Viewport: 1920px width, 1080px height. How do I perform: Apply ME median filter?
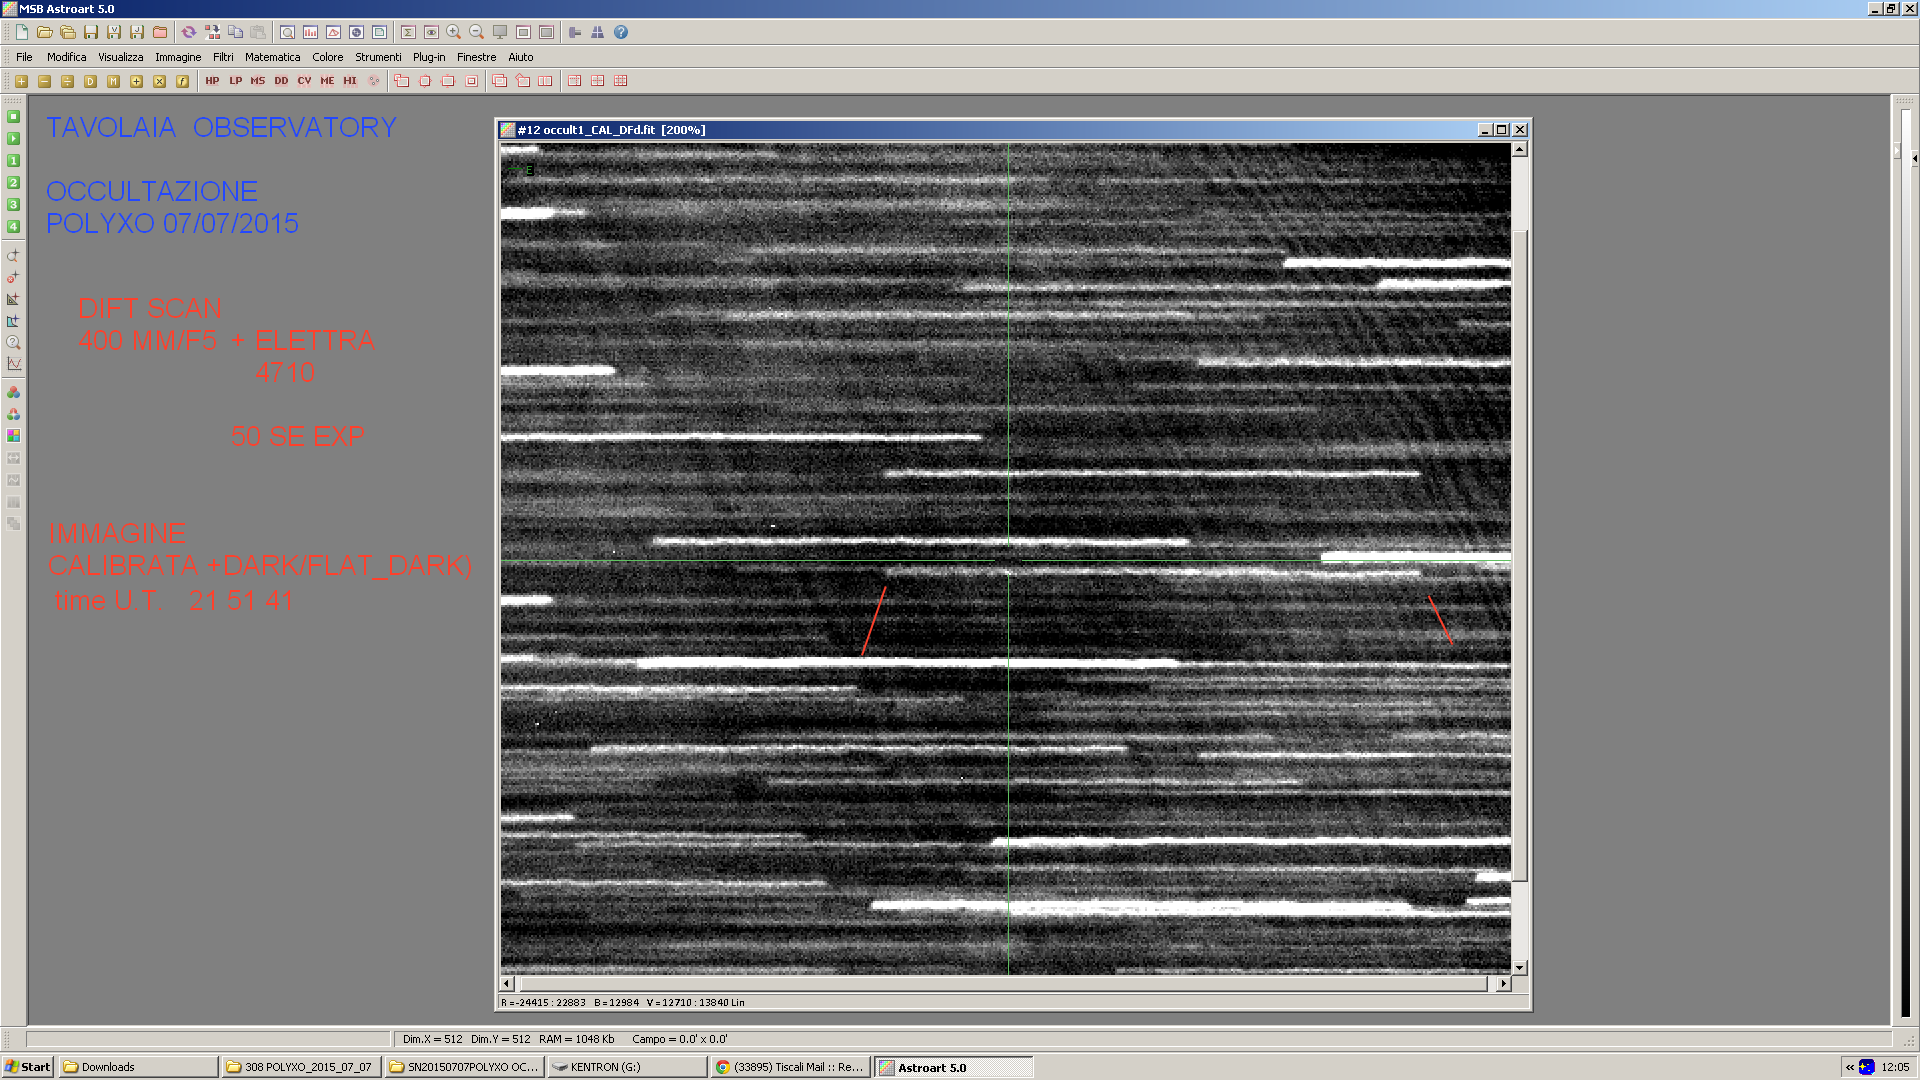click(x=327, y=81)
